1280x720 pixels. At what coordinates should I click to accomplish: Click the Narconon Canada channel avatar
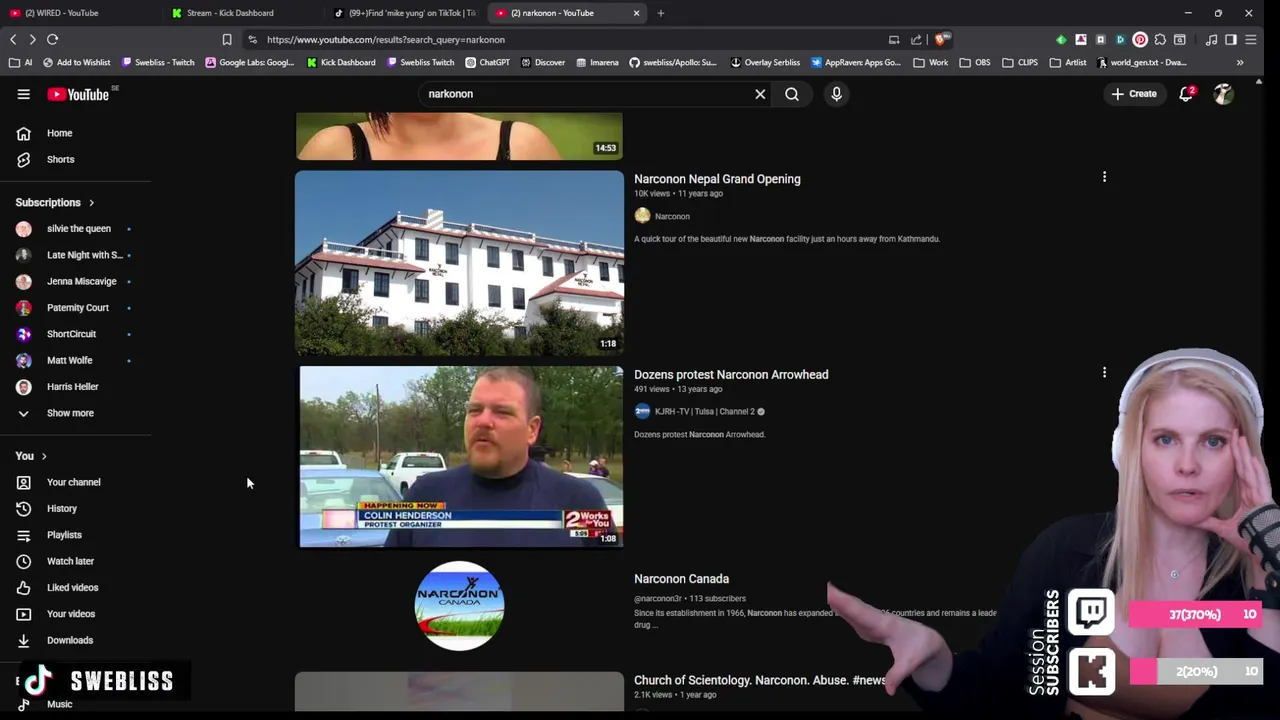tap(459, 606)
